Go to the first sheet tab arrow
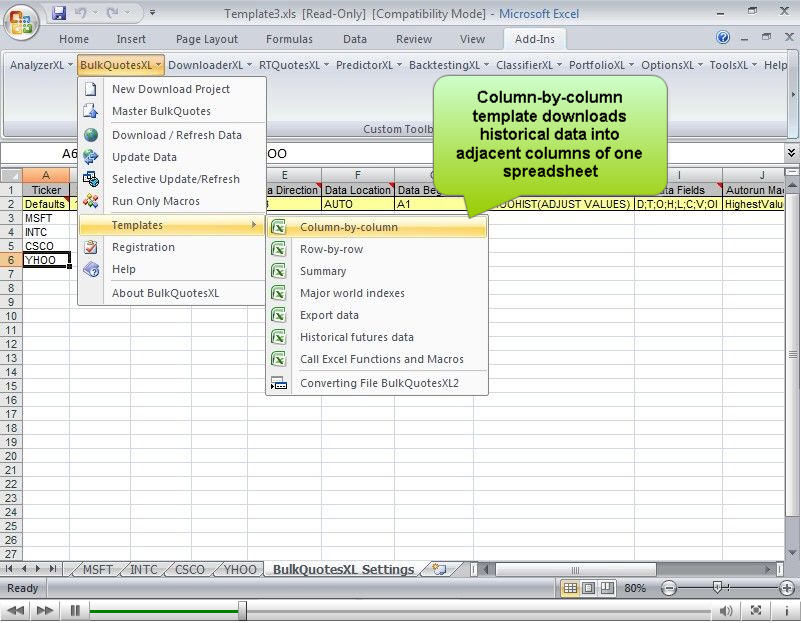Image resolution: width=801 pixels, height=623 pixels. [x=9, y=568]
